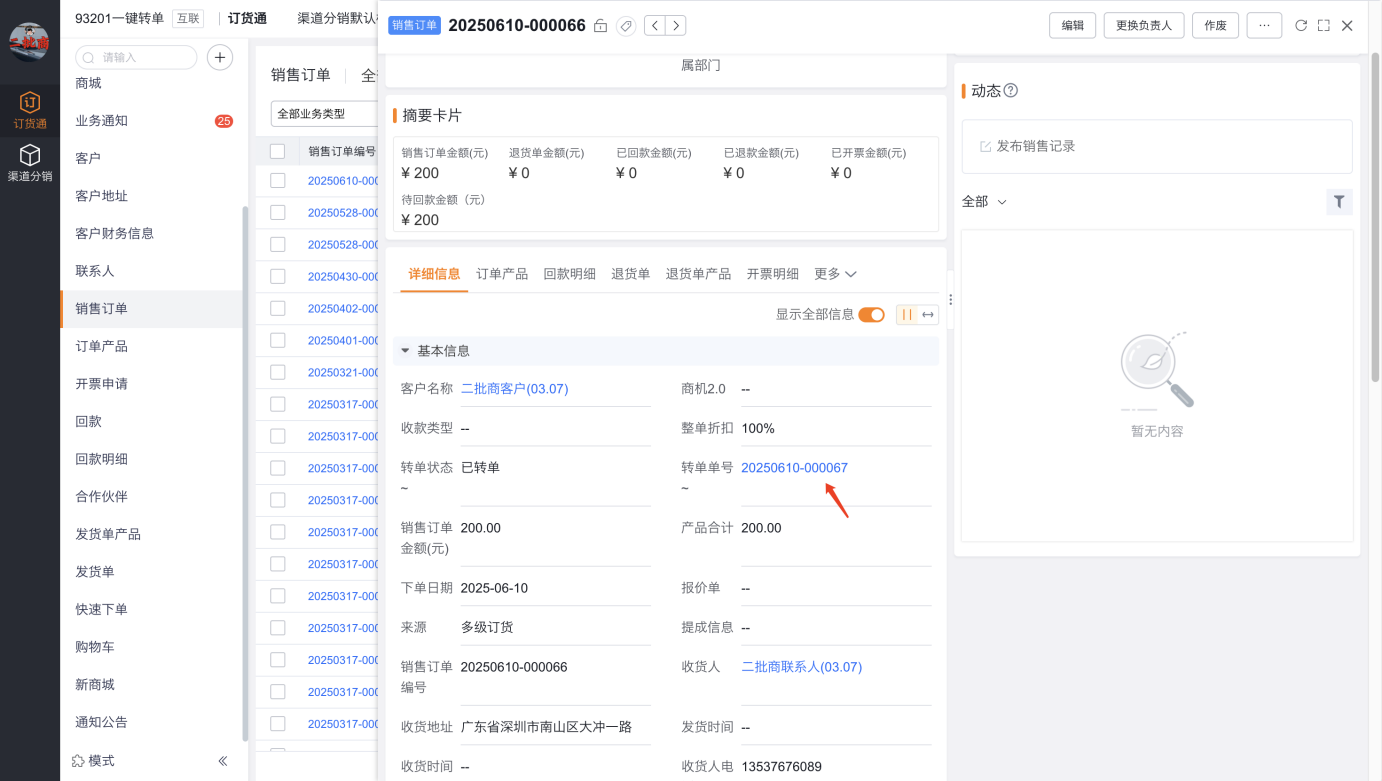The width and height of the screenshot is (1382, 781).
Task: Click the 发布销售记录 input box
Action: 1157,147
